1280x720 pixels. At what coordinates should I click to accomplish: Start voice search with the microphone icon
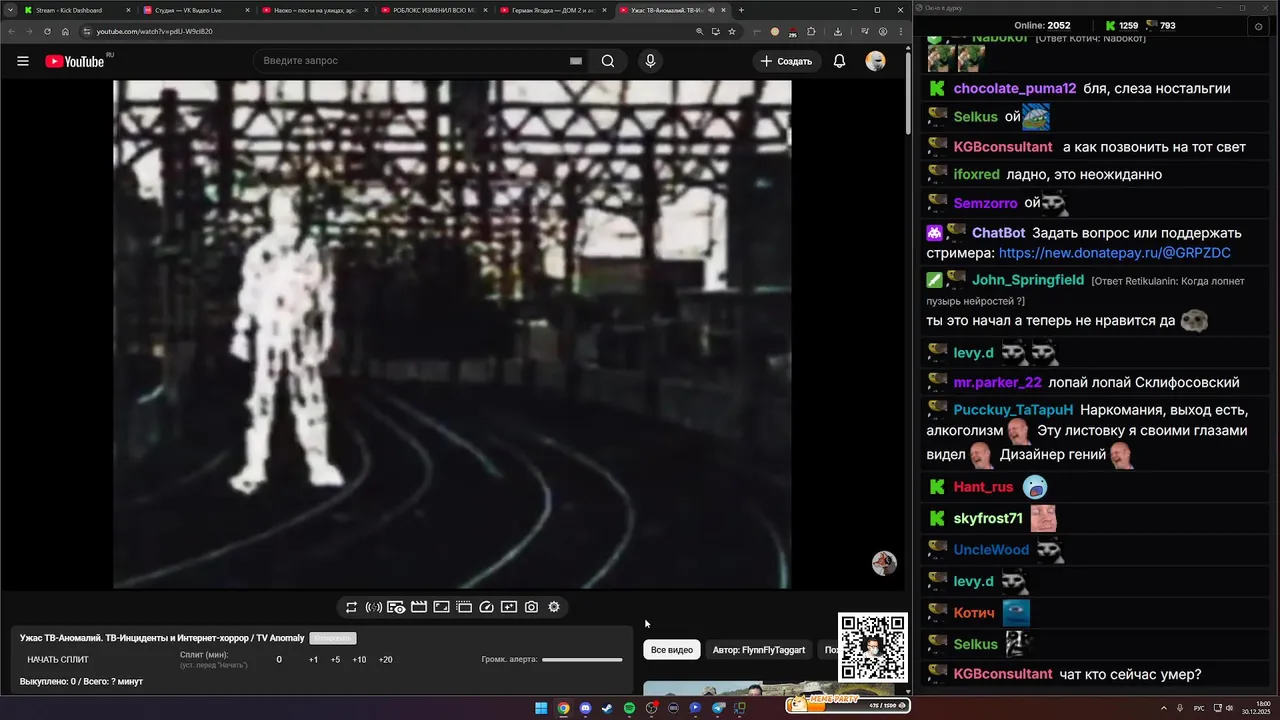point(650,61)
